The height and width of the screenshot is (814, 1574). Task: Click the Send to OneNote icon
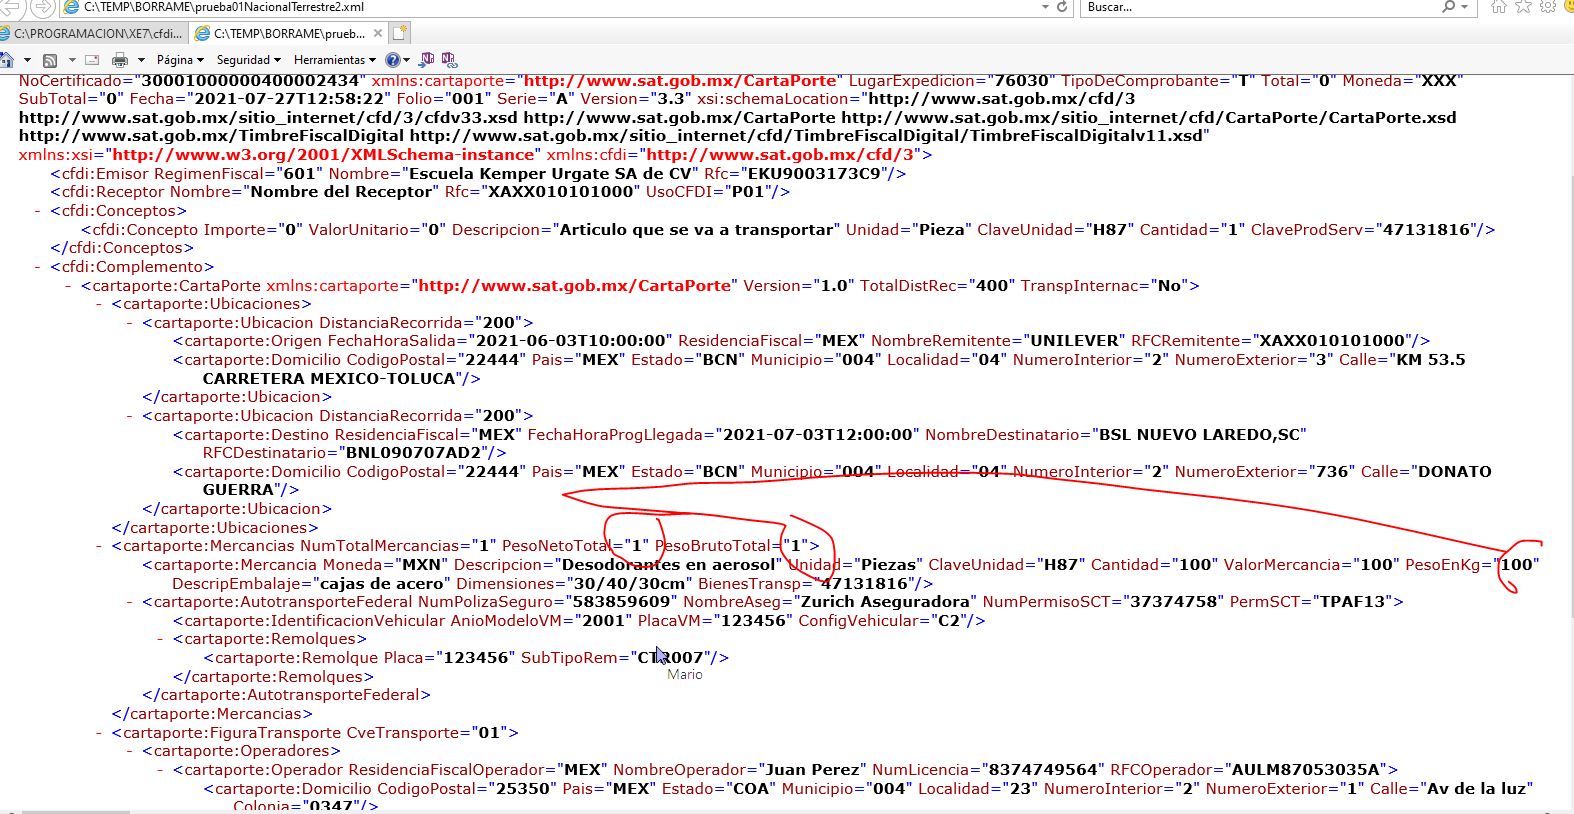428,60
